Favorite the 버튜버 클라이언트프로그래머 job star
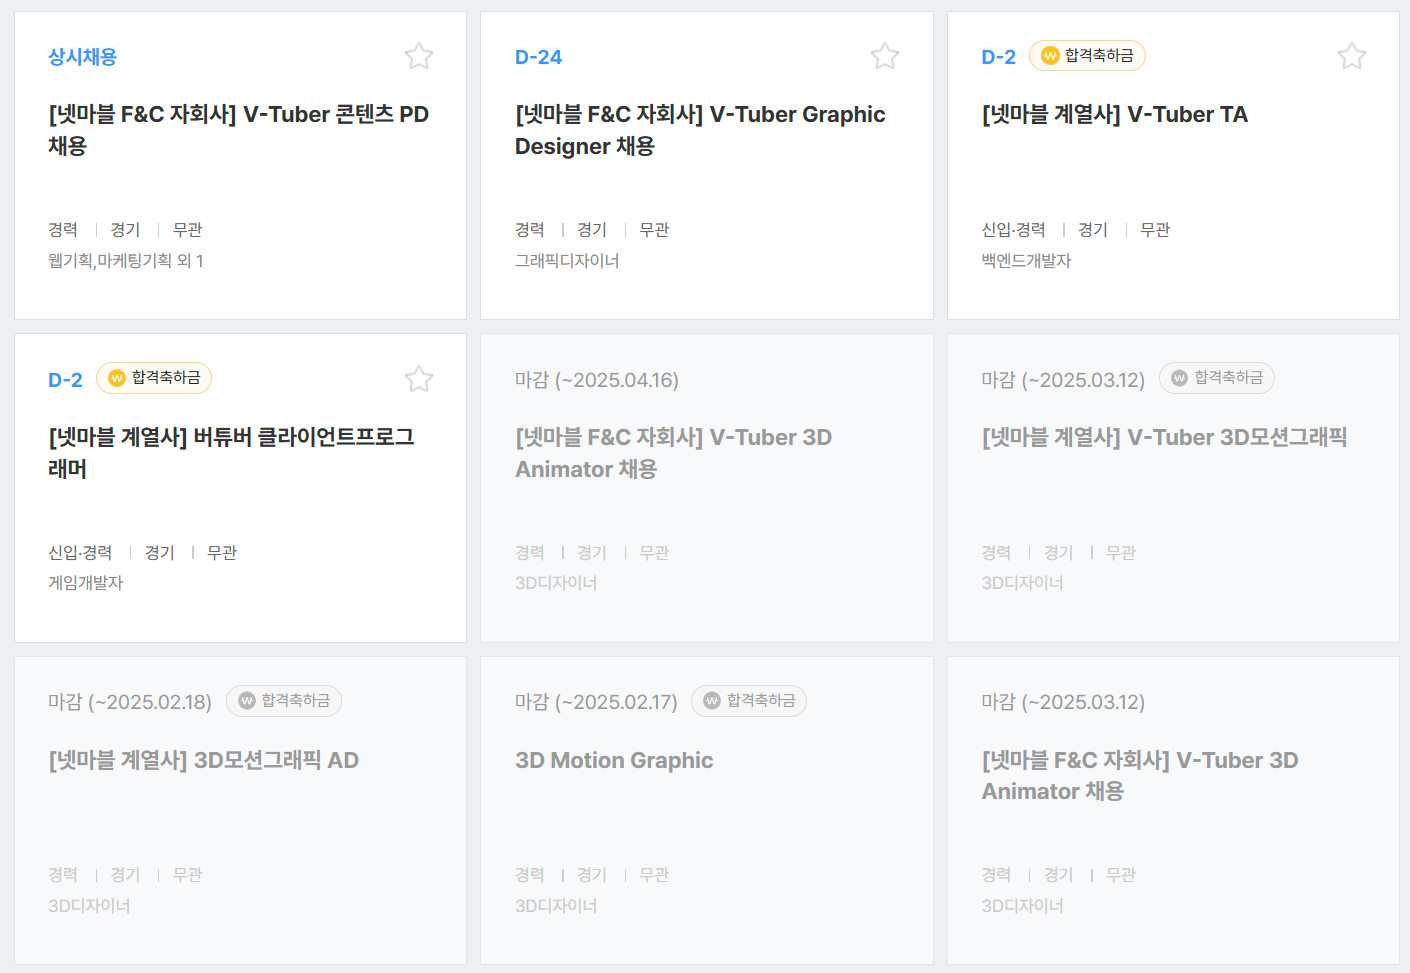Screen dimensions: 1410x973 tap(419, 379)
